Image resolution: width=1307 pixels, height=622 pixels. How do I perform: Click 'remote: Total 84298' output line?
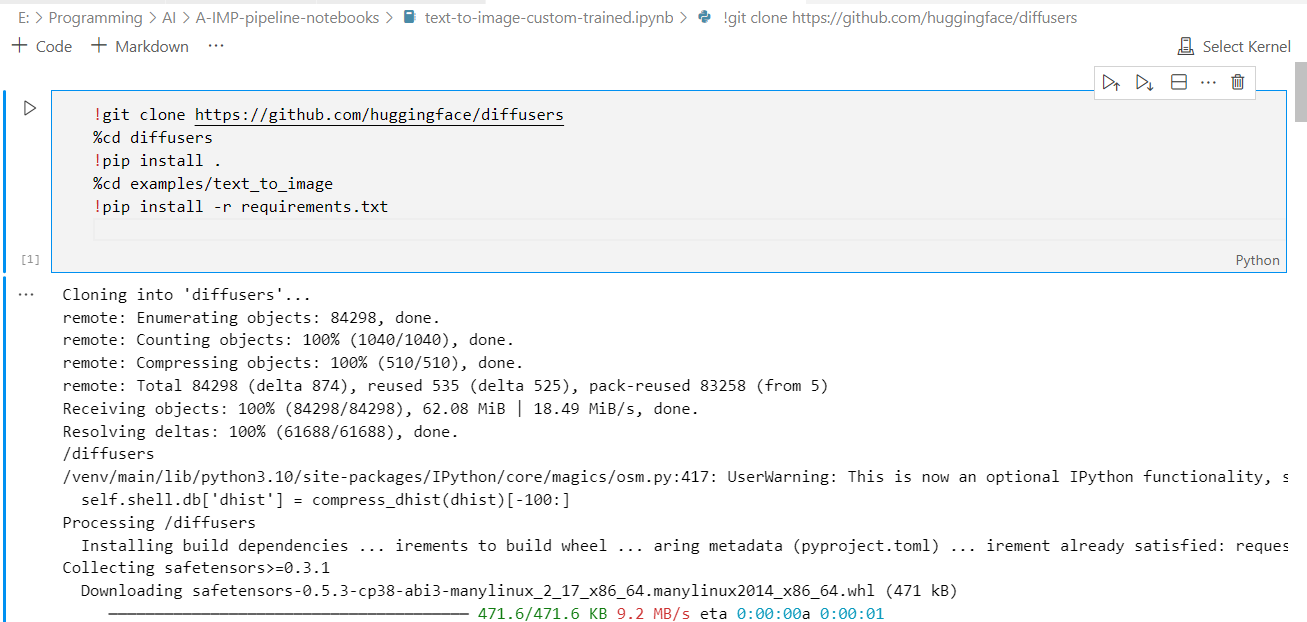[445, 386]
